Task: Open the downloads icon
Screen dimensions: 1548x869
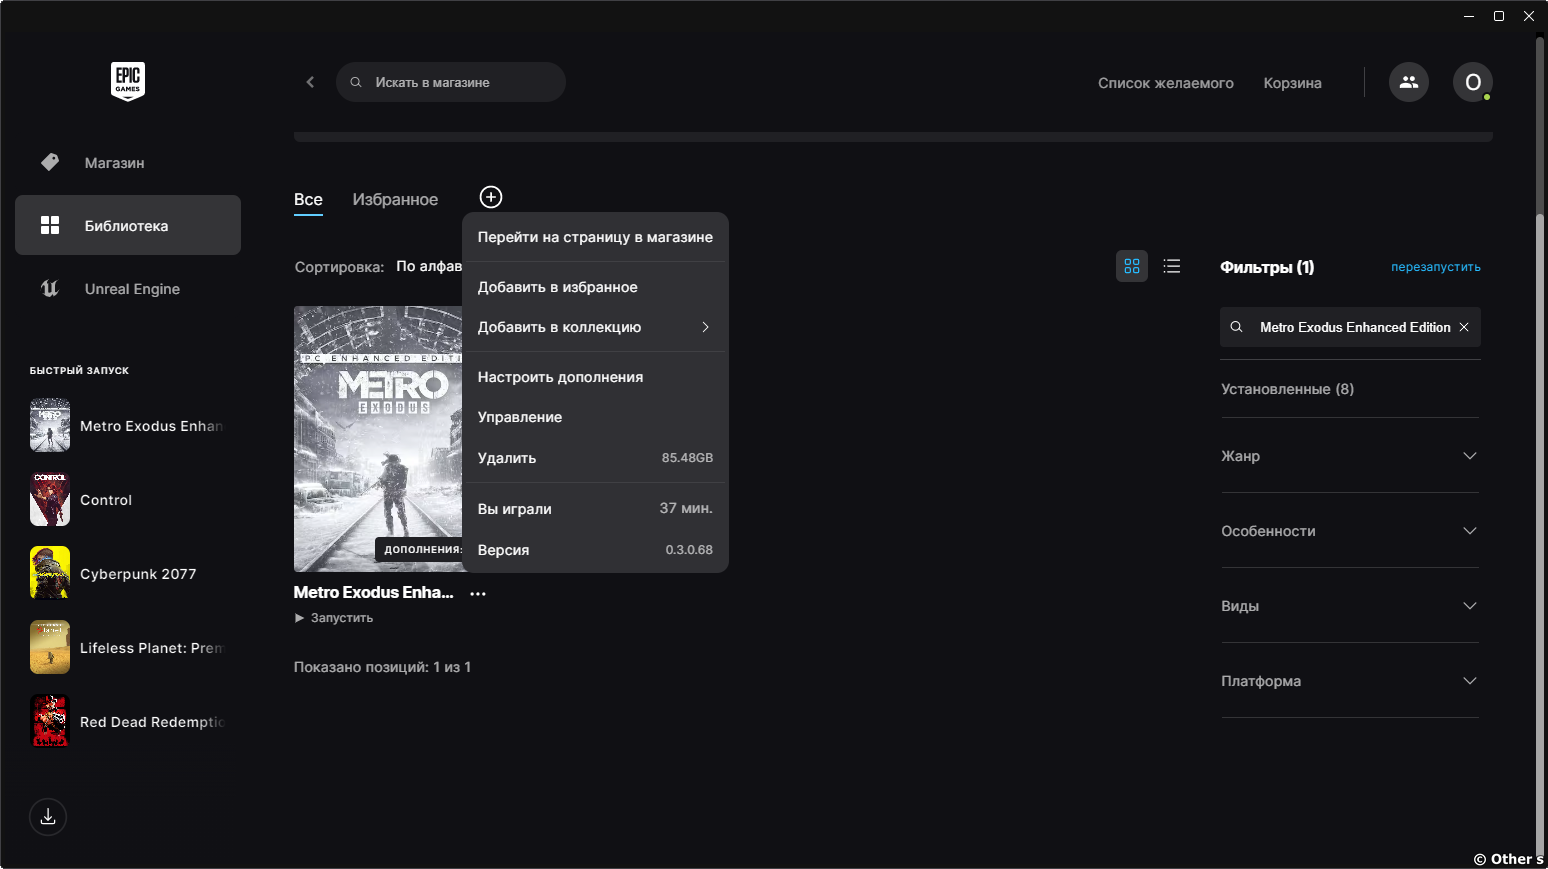Action: [x=48, y=817]
